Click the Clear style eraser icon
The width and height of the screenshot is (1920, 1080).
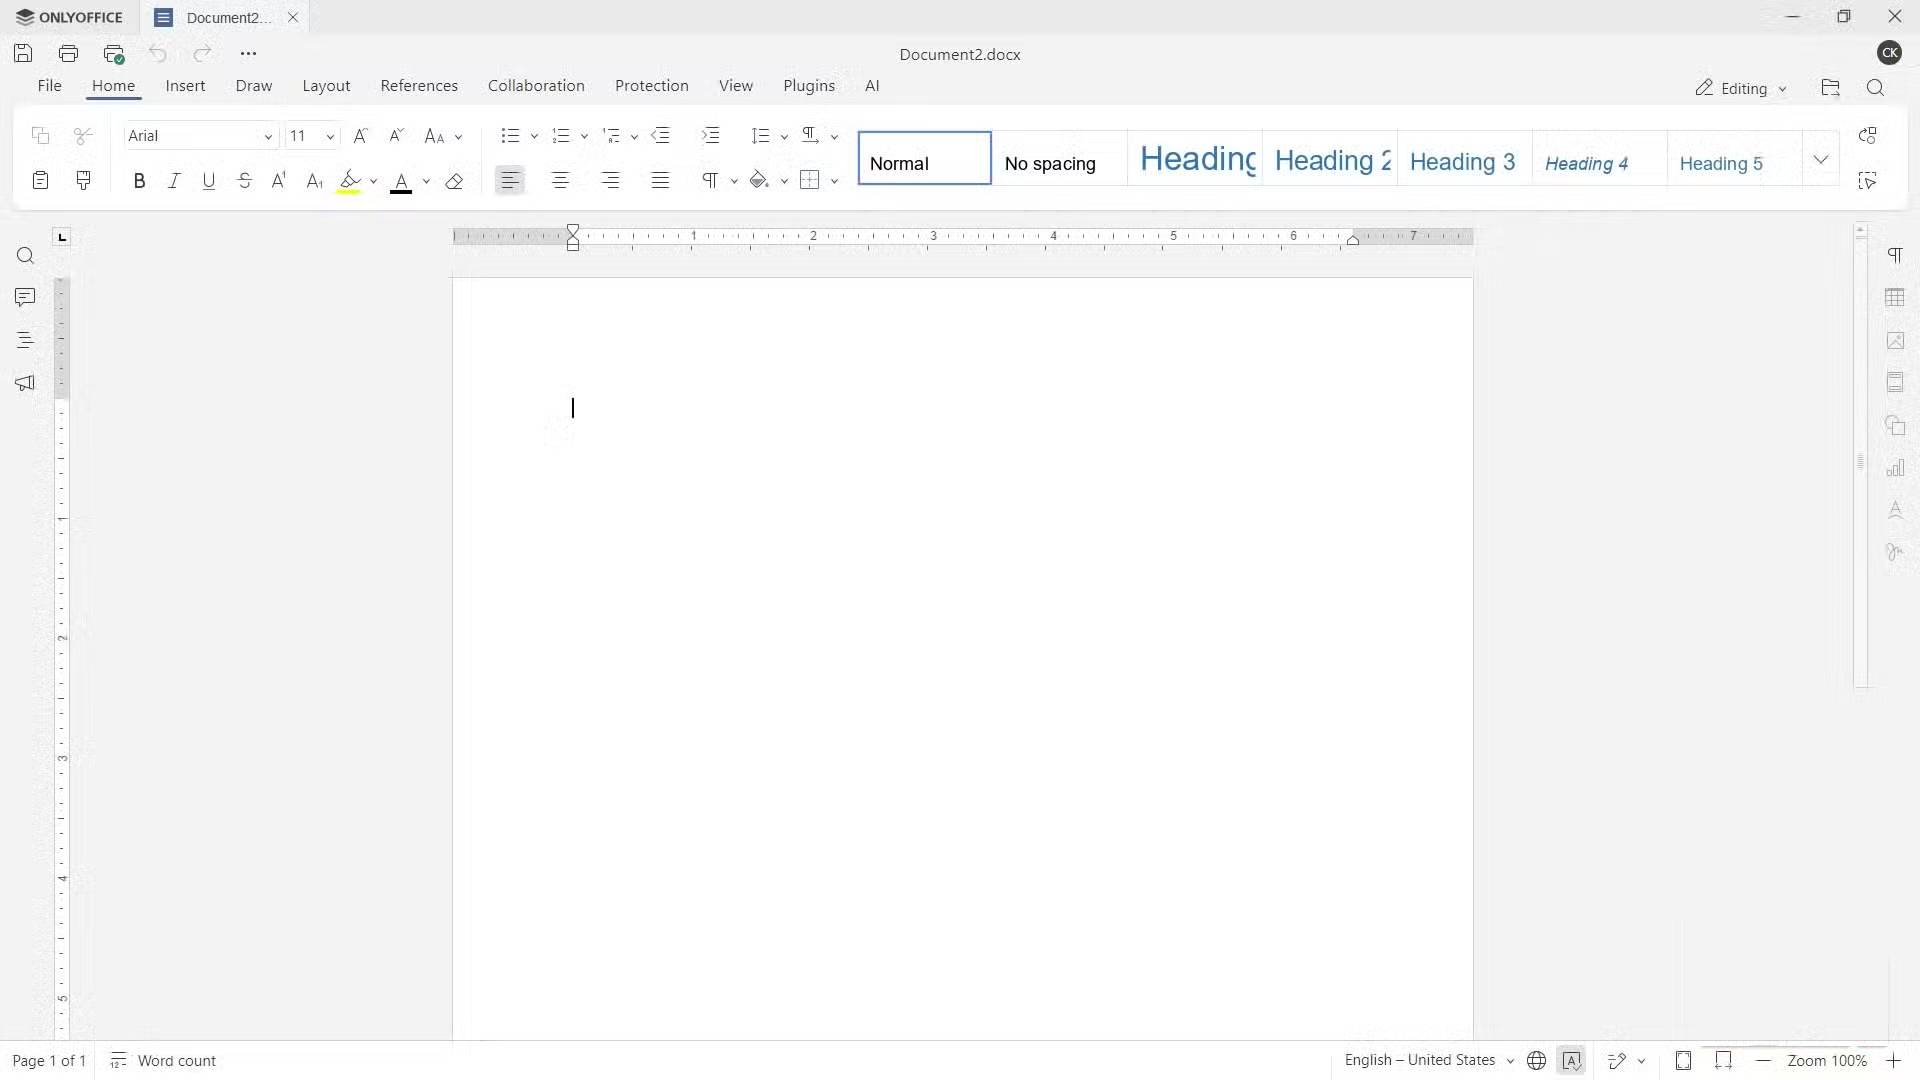[x=454, y=181]
